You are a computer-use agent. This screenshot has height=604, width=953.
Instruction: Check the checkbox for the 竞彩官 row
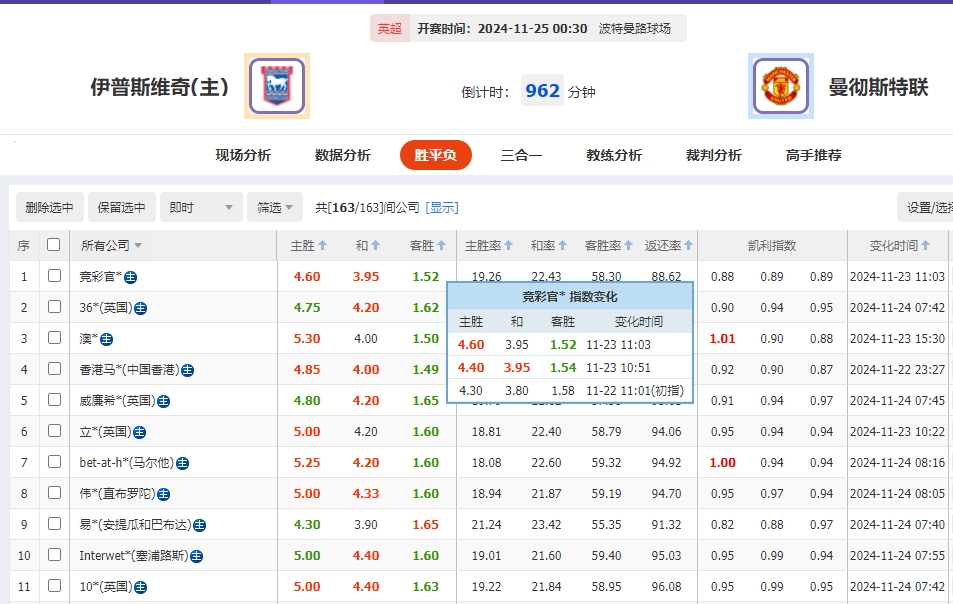coord(53,277)
